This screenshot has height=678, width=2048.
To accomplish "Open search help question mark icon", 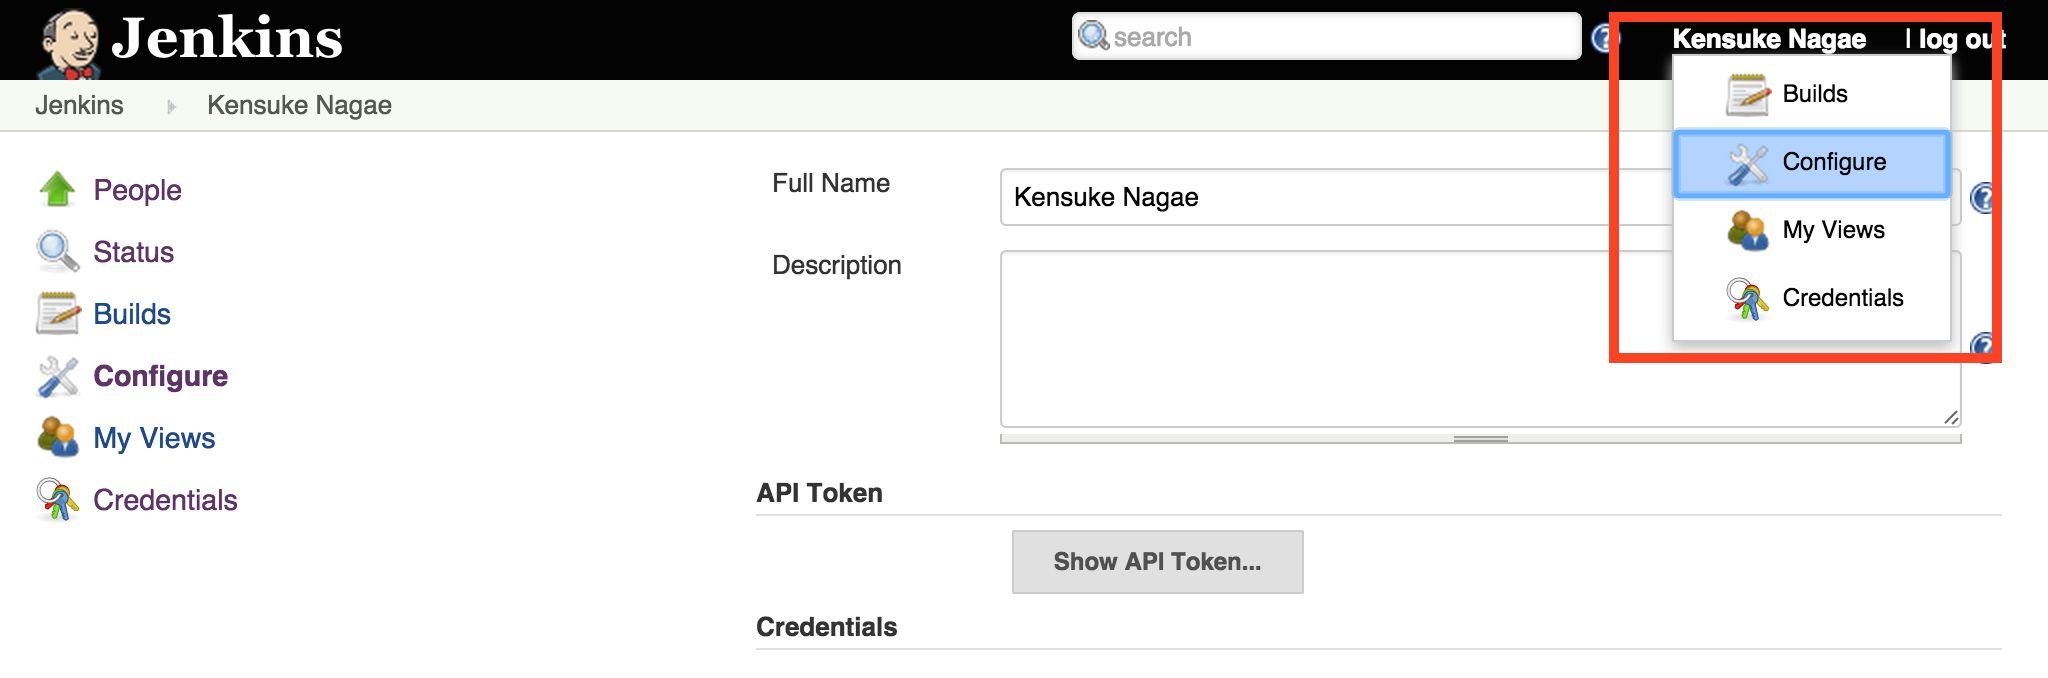I will [1605, 38].
